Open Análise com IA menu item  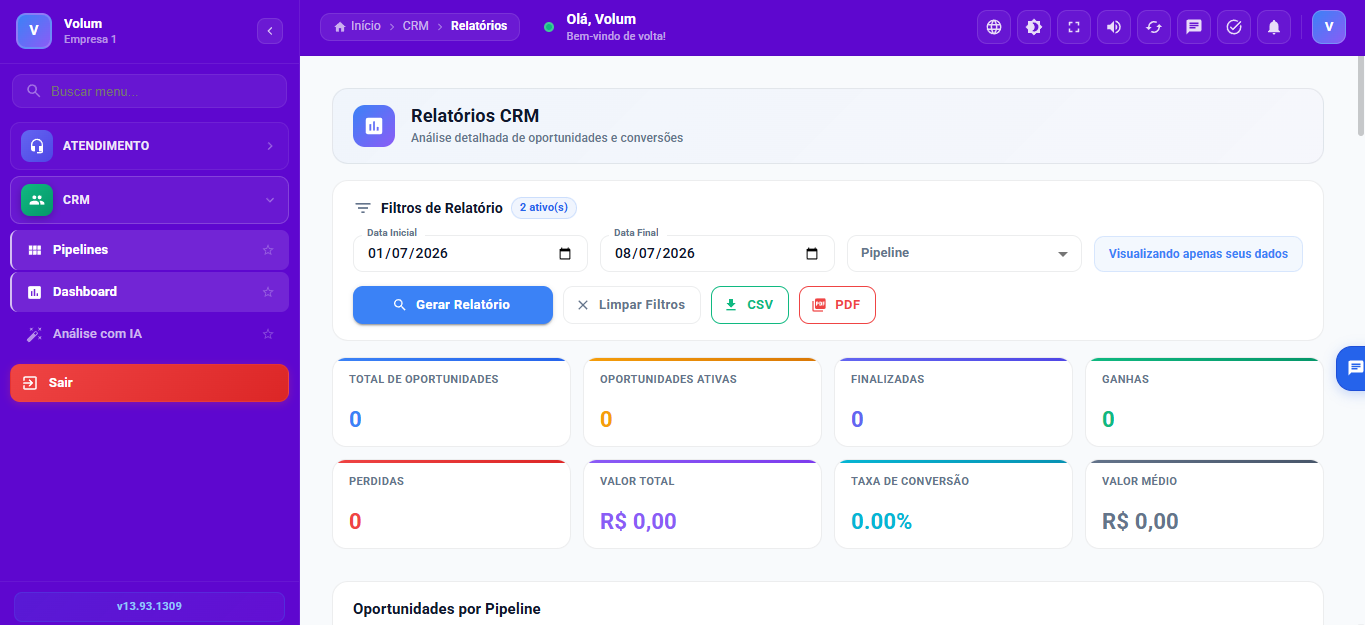149,334
